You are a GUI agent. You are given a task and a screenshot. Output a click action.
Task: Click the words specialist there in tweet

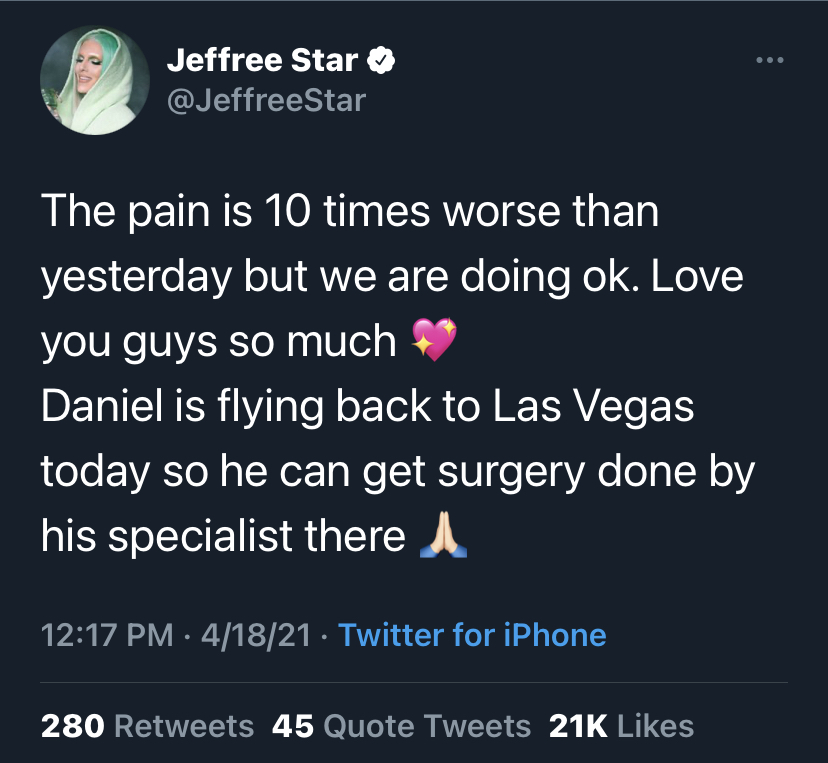[x=257, y=536]
